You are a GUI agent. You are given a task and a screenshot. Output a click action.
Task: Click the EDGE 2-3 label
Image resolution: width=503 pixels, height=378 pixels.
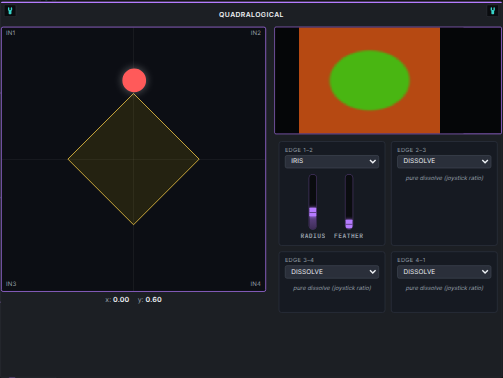tap(411, 150)
